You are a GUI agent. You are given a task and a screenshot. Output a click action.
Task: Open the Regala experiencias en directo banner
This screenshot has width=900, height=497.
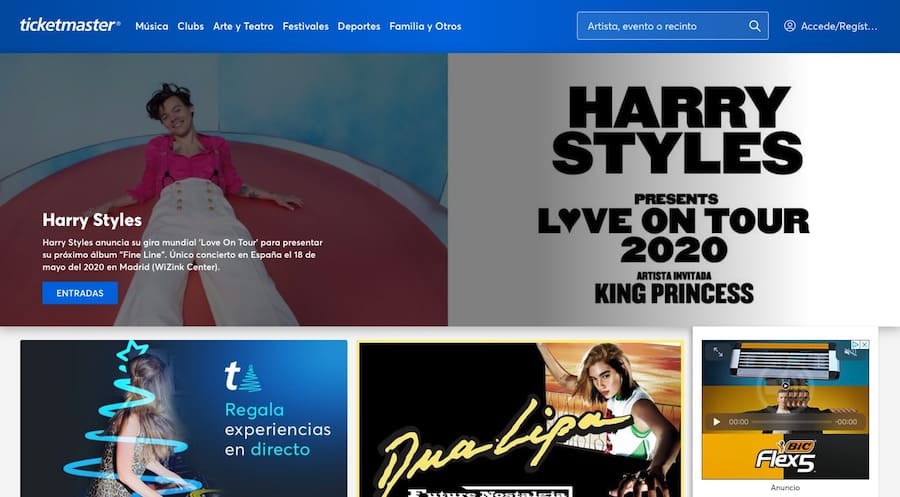183,420
